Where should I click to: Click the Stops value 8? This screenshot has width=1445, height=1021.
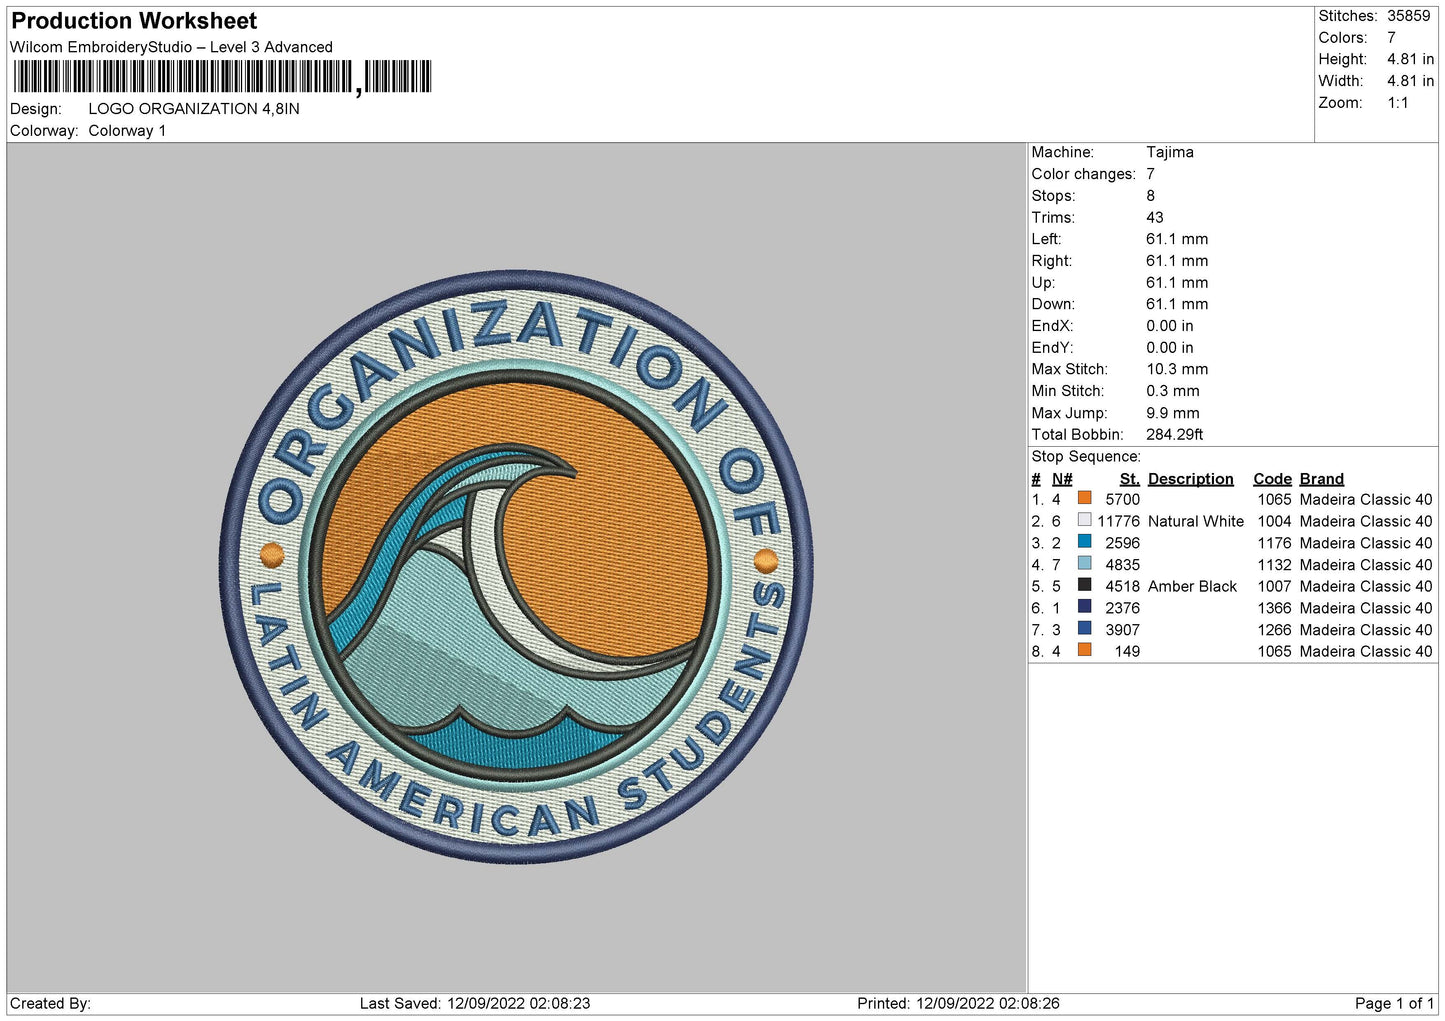coord(1151,196)
